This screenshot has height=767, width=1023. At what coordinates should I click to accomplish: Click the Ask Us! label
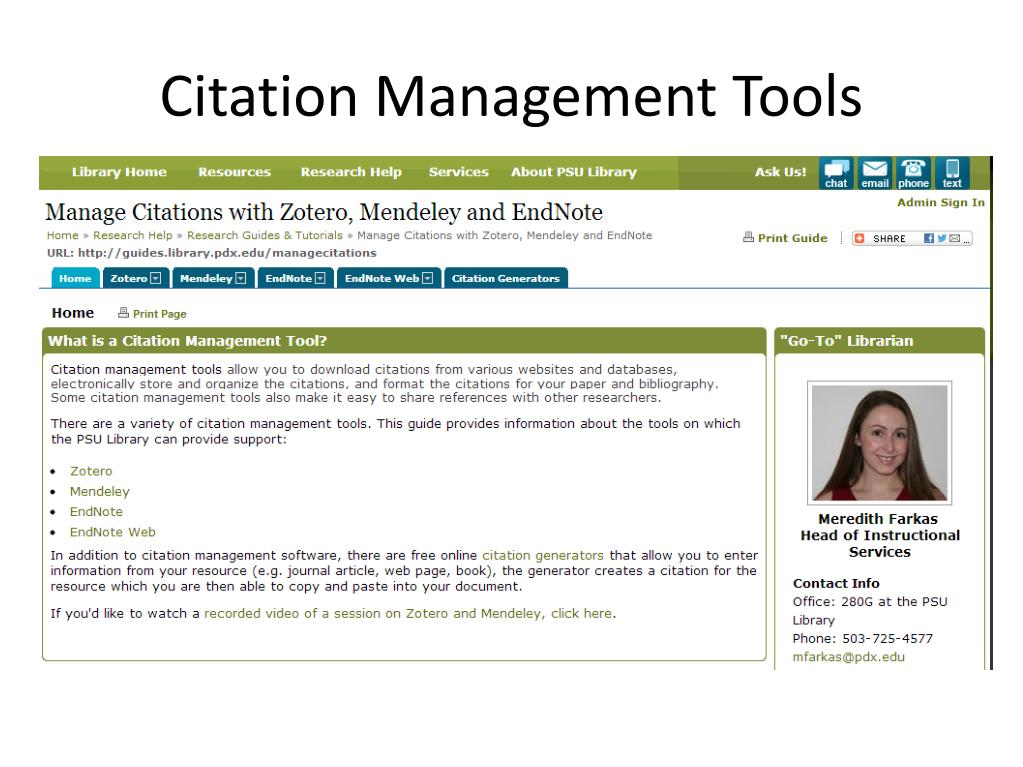pos(780,172)
